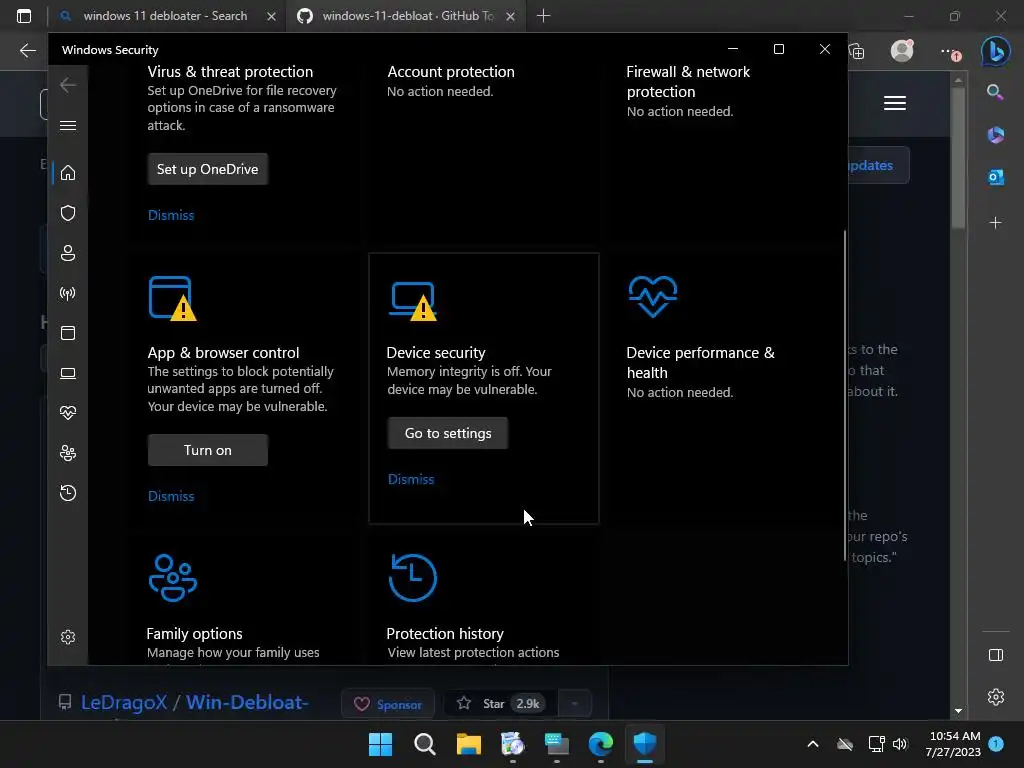The width and height of the screenshot is (1024, 768).
Task: Open Home in Windows Security sidebar
Action: coord(68,173)
